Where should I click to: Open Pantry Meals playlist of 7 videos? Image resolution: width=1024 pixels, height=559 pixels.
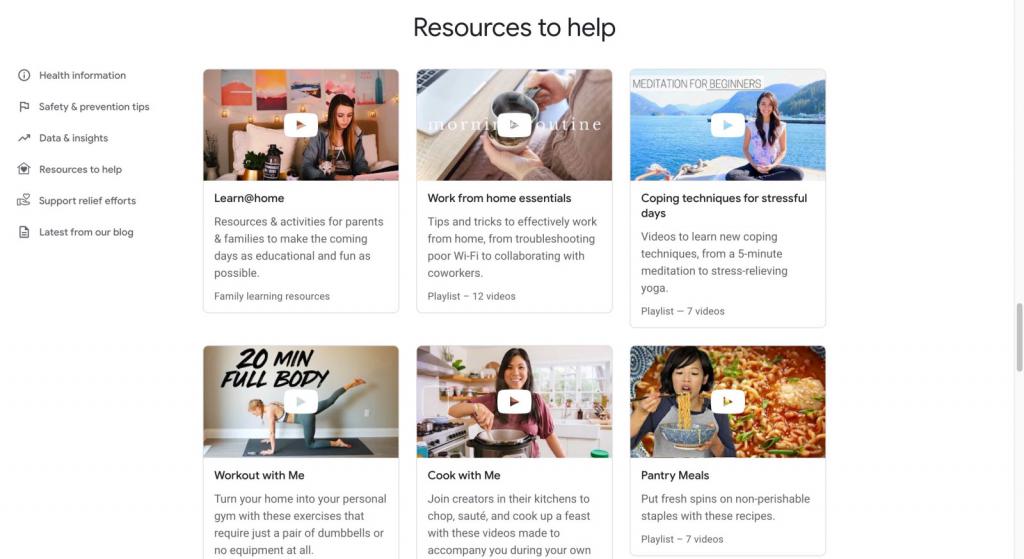(682, 539)
